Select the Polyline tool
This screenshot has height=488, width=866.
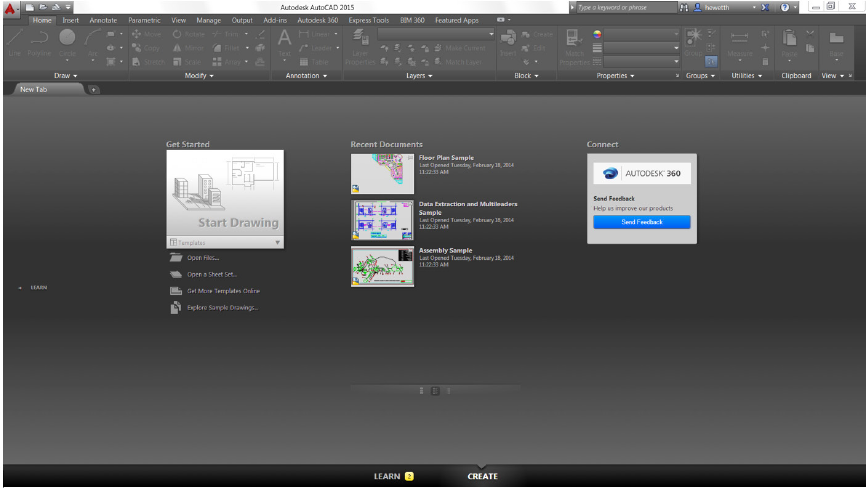pyautogui.click(x=39, y=43)
